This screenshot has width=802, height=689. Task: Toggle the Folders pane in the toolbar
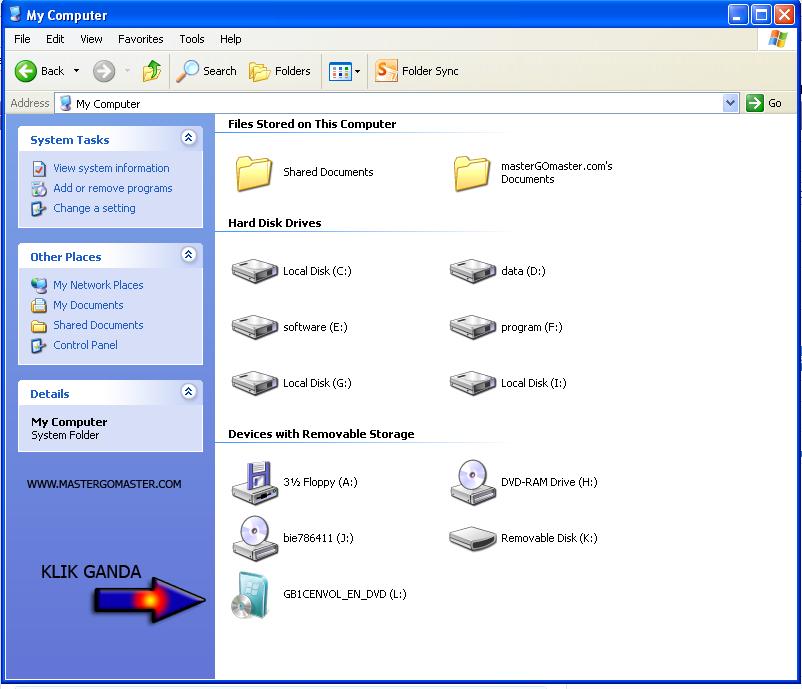[280, 71]
